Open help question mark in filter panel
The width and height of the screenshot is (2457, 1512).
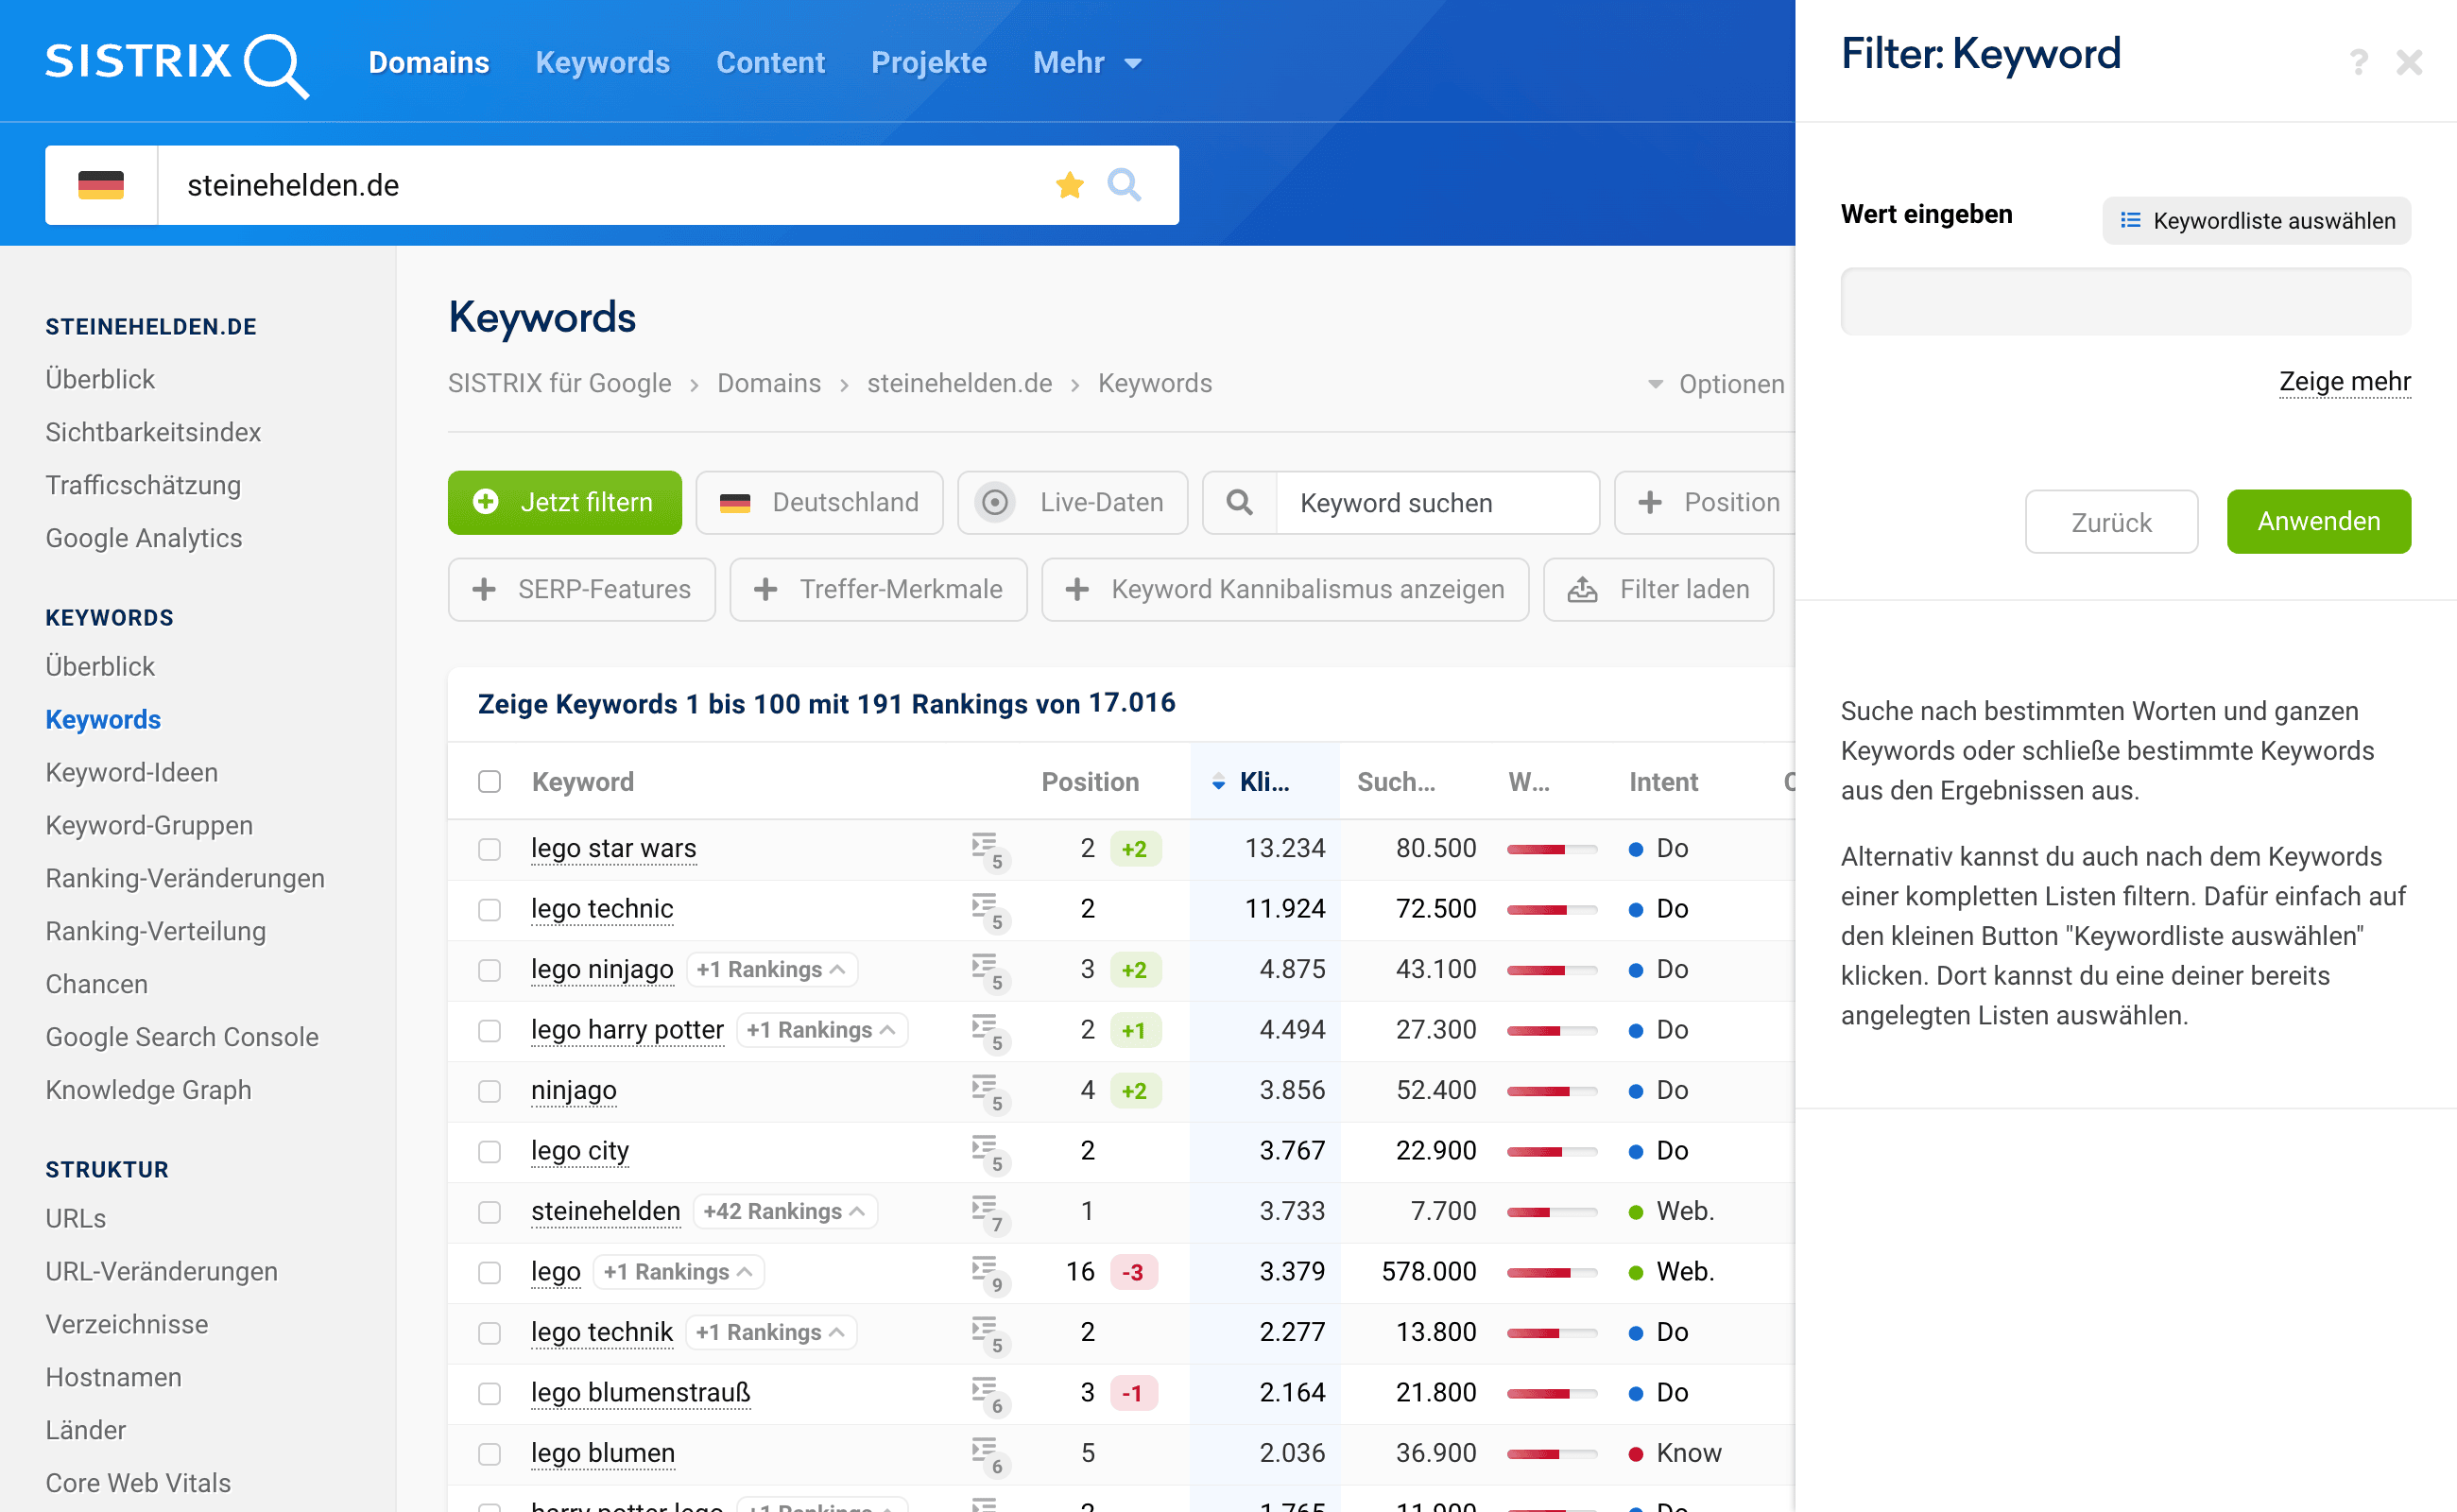2358,62
